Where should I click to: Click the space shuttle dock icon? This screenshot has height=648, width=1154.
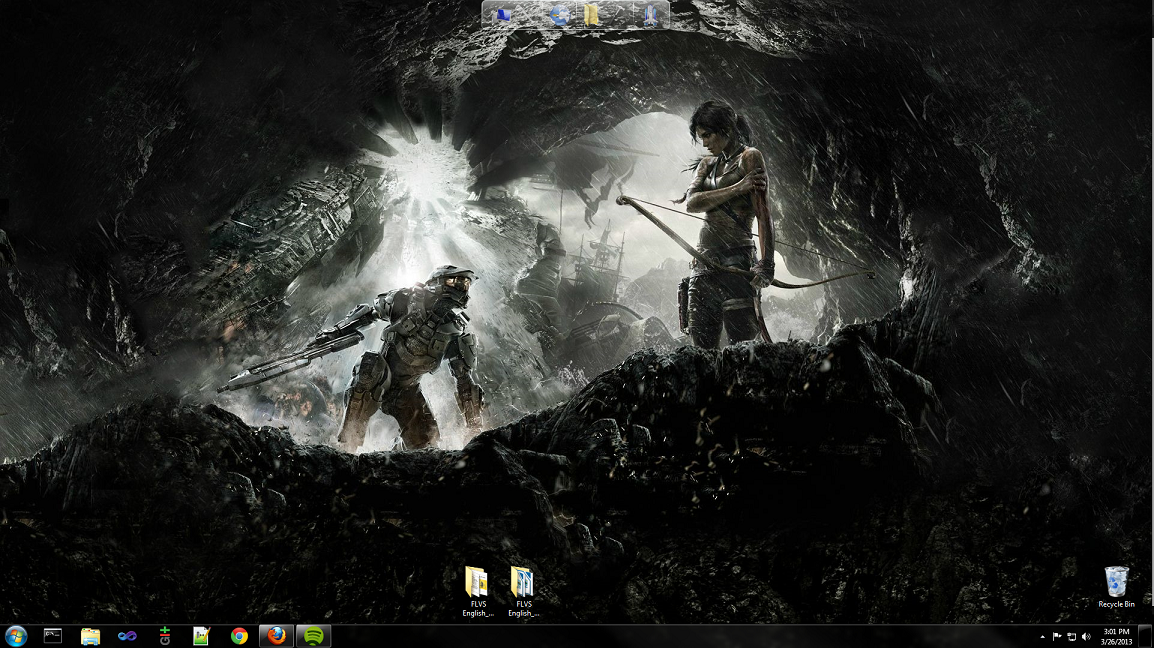[x=651, y=15]
